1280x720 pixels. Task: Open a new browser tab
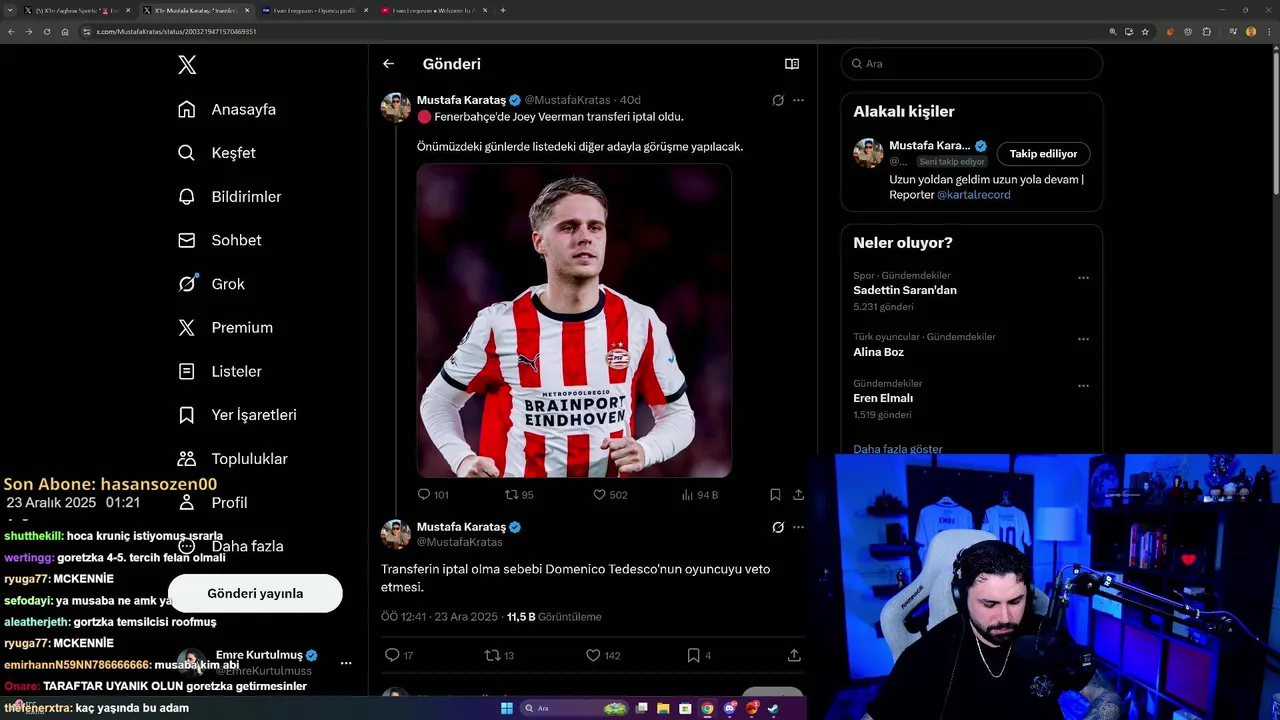tap(503, 10)
